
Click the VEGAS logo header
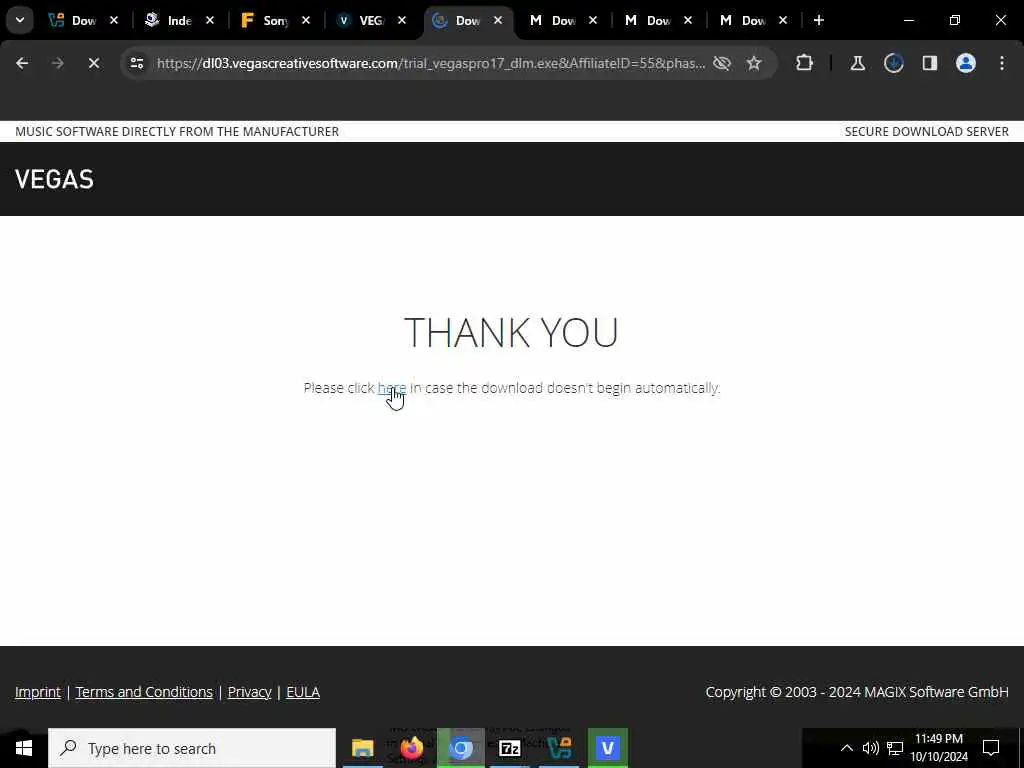(x=54, y=179)
